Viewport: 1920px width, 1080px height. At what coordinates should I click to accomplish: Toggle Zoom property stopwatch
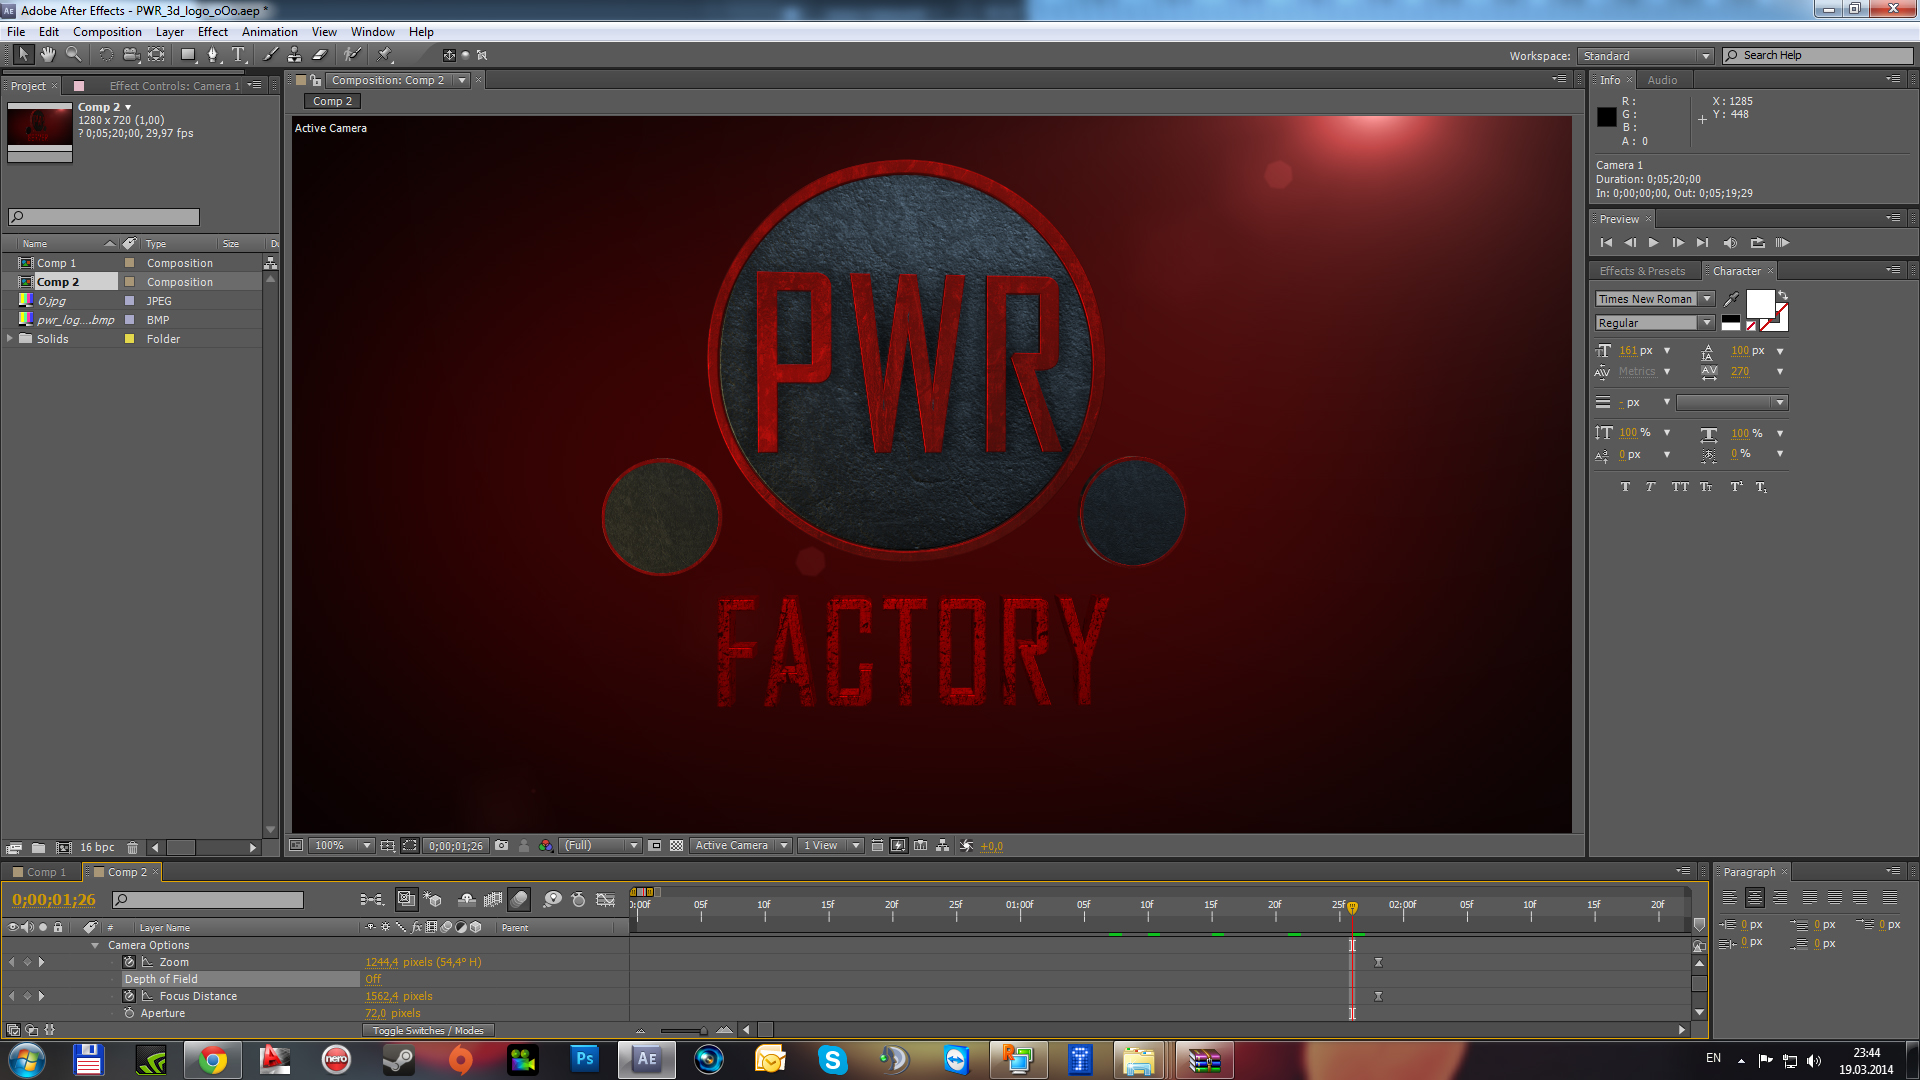[129, 962]
